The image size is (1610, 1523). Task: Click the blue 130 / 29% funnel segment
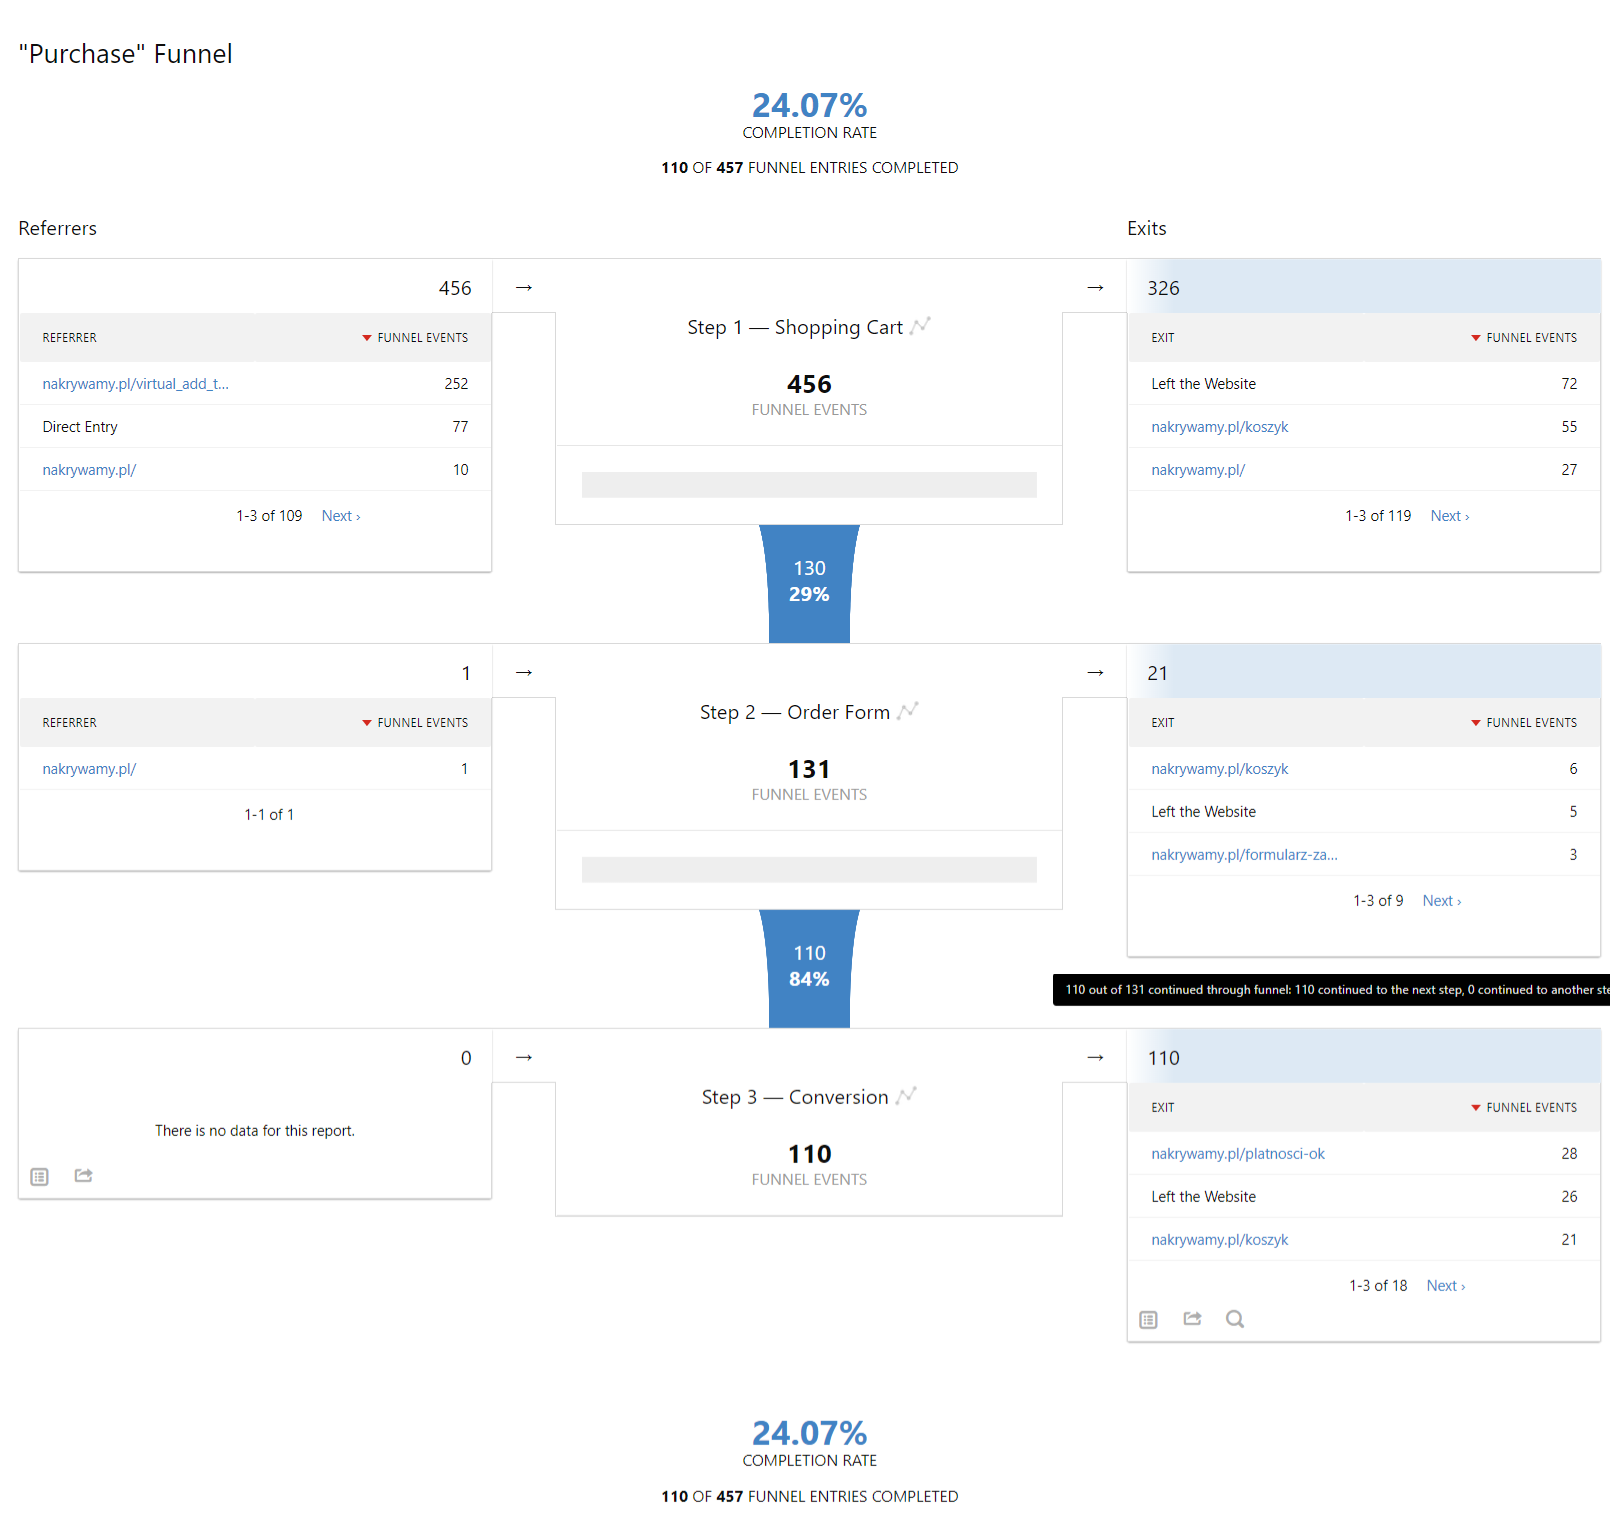(x=809, y=582)
